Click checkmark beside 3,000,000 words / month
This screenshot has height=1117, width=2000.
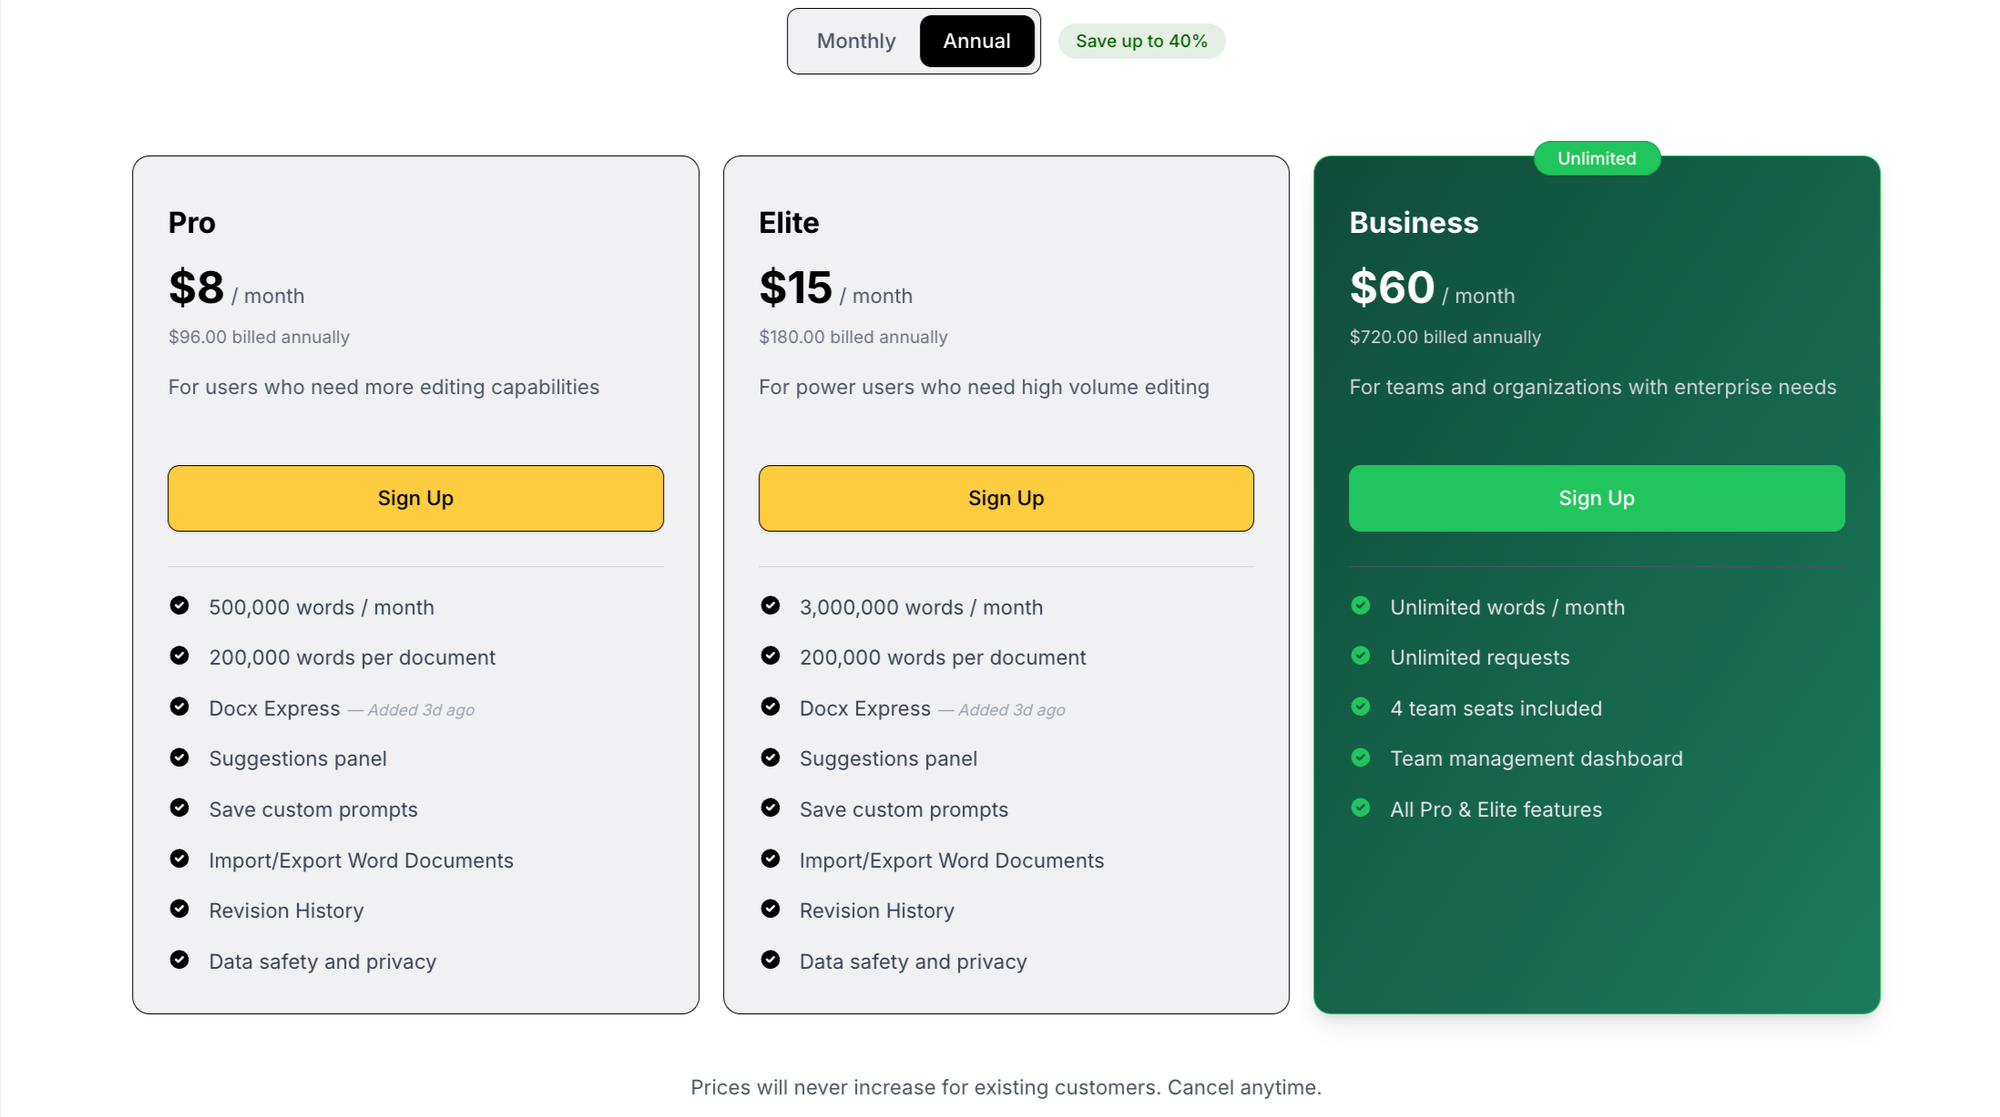click(x=770, y=606)
